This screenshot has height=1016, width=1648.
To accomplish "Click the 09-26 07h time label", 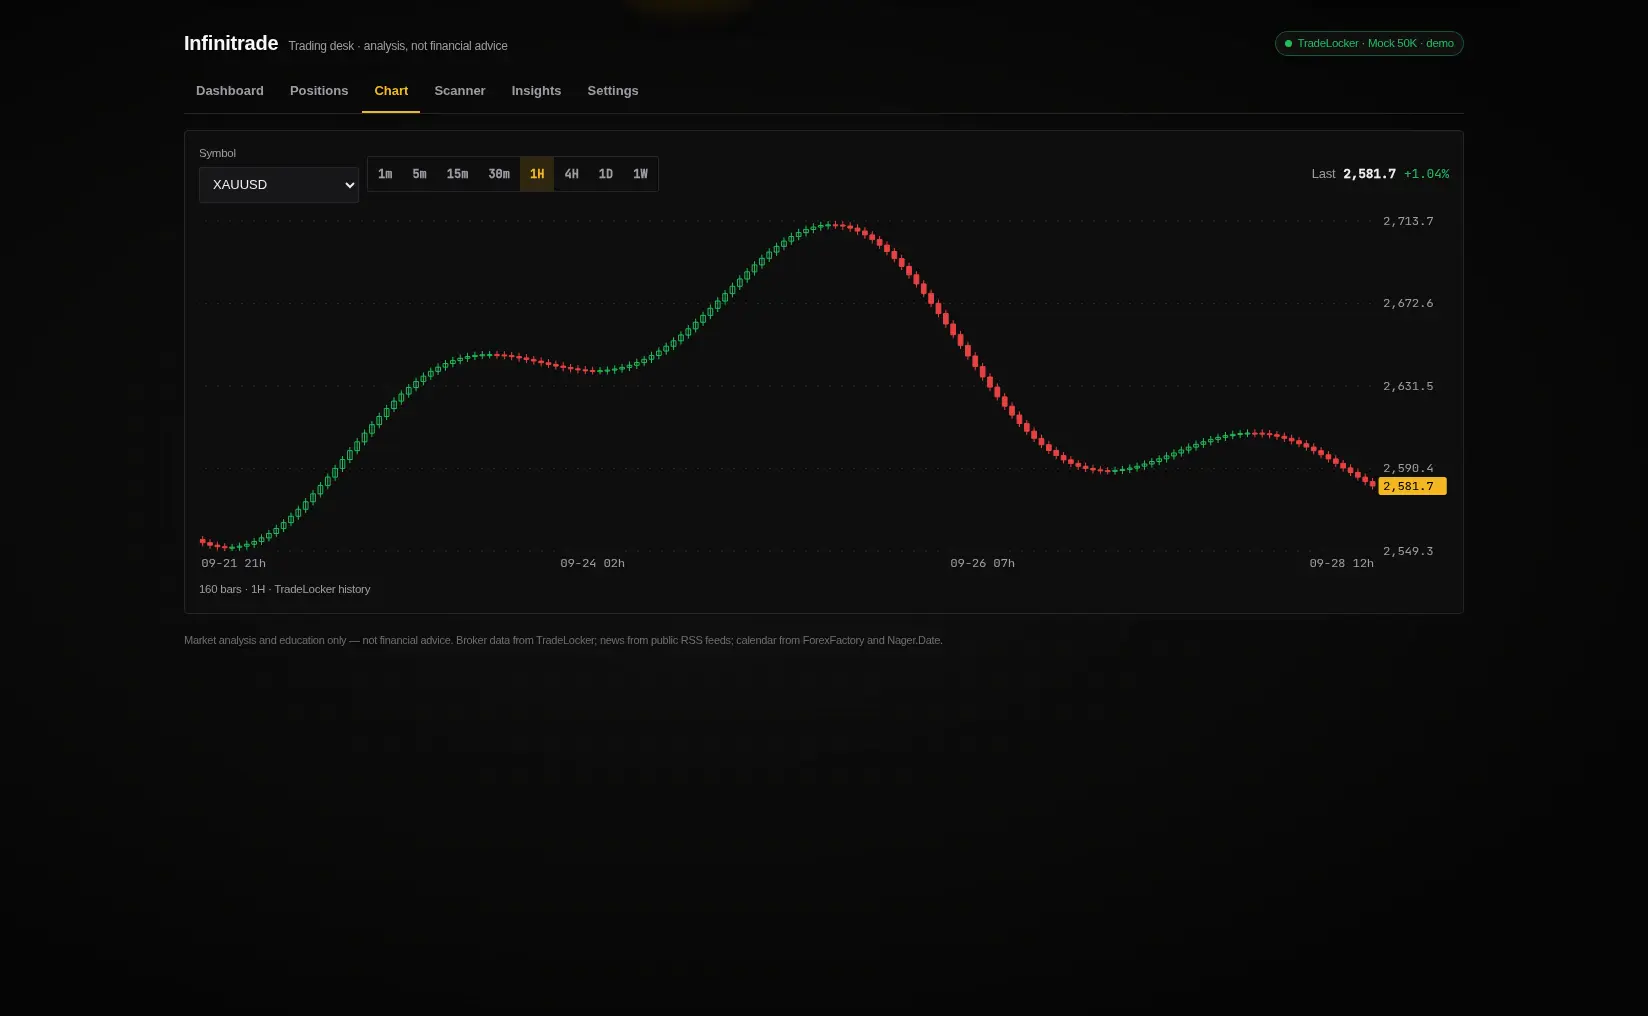I will point(982,564).
